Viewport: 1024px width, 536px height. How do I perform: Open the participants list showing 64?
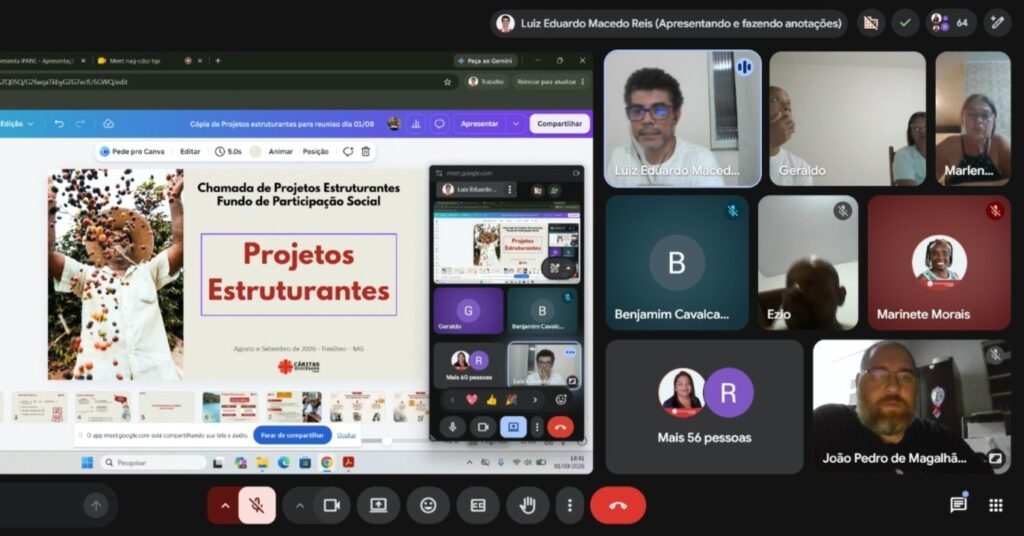(x=950, y=23)
